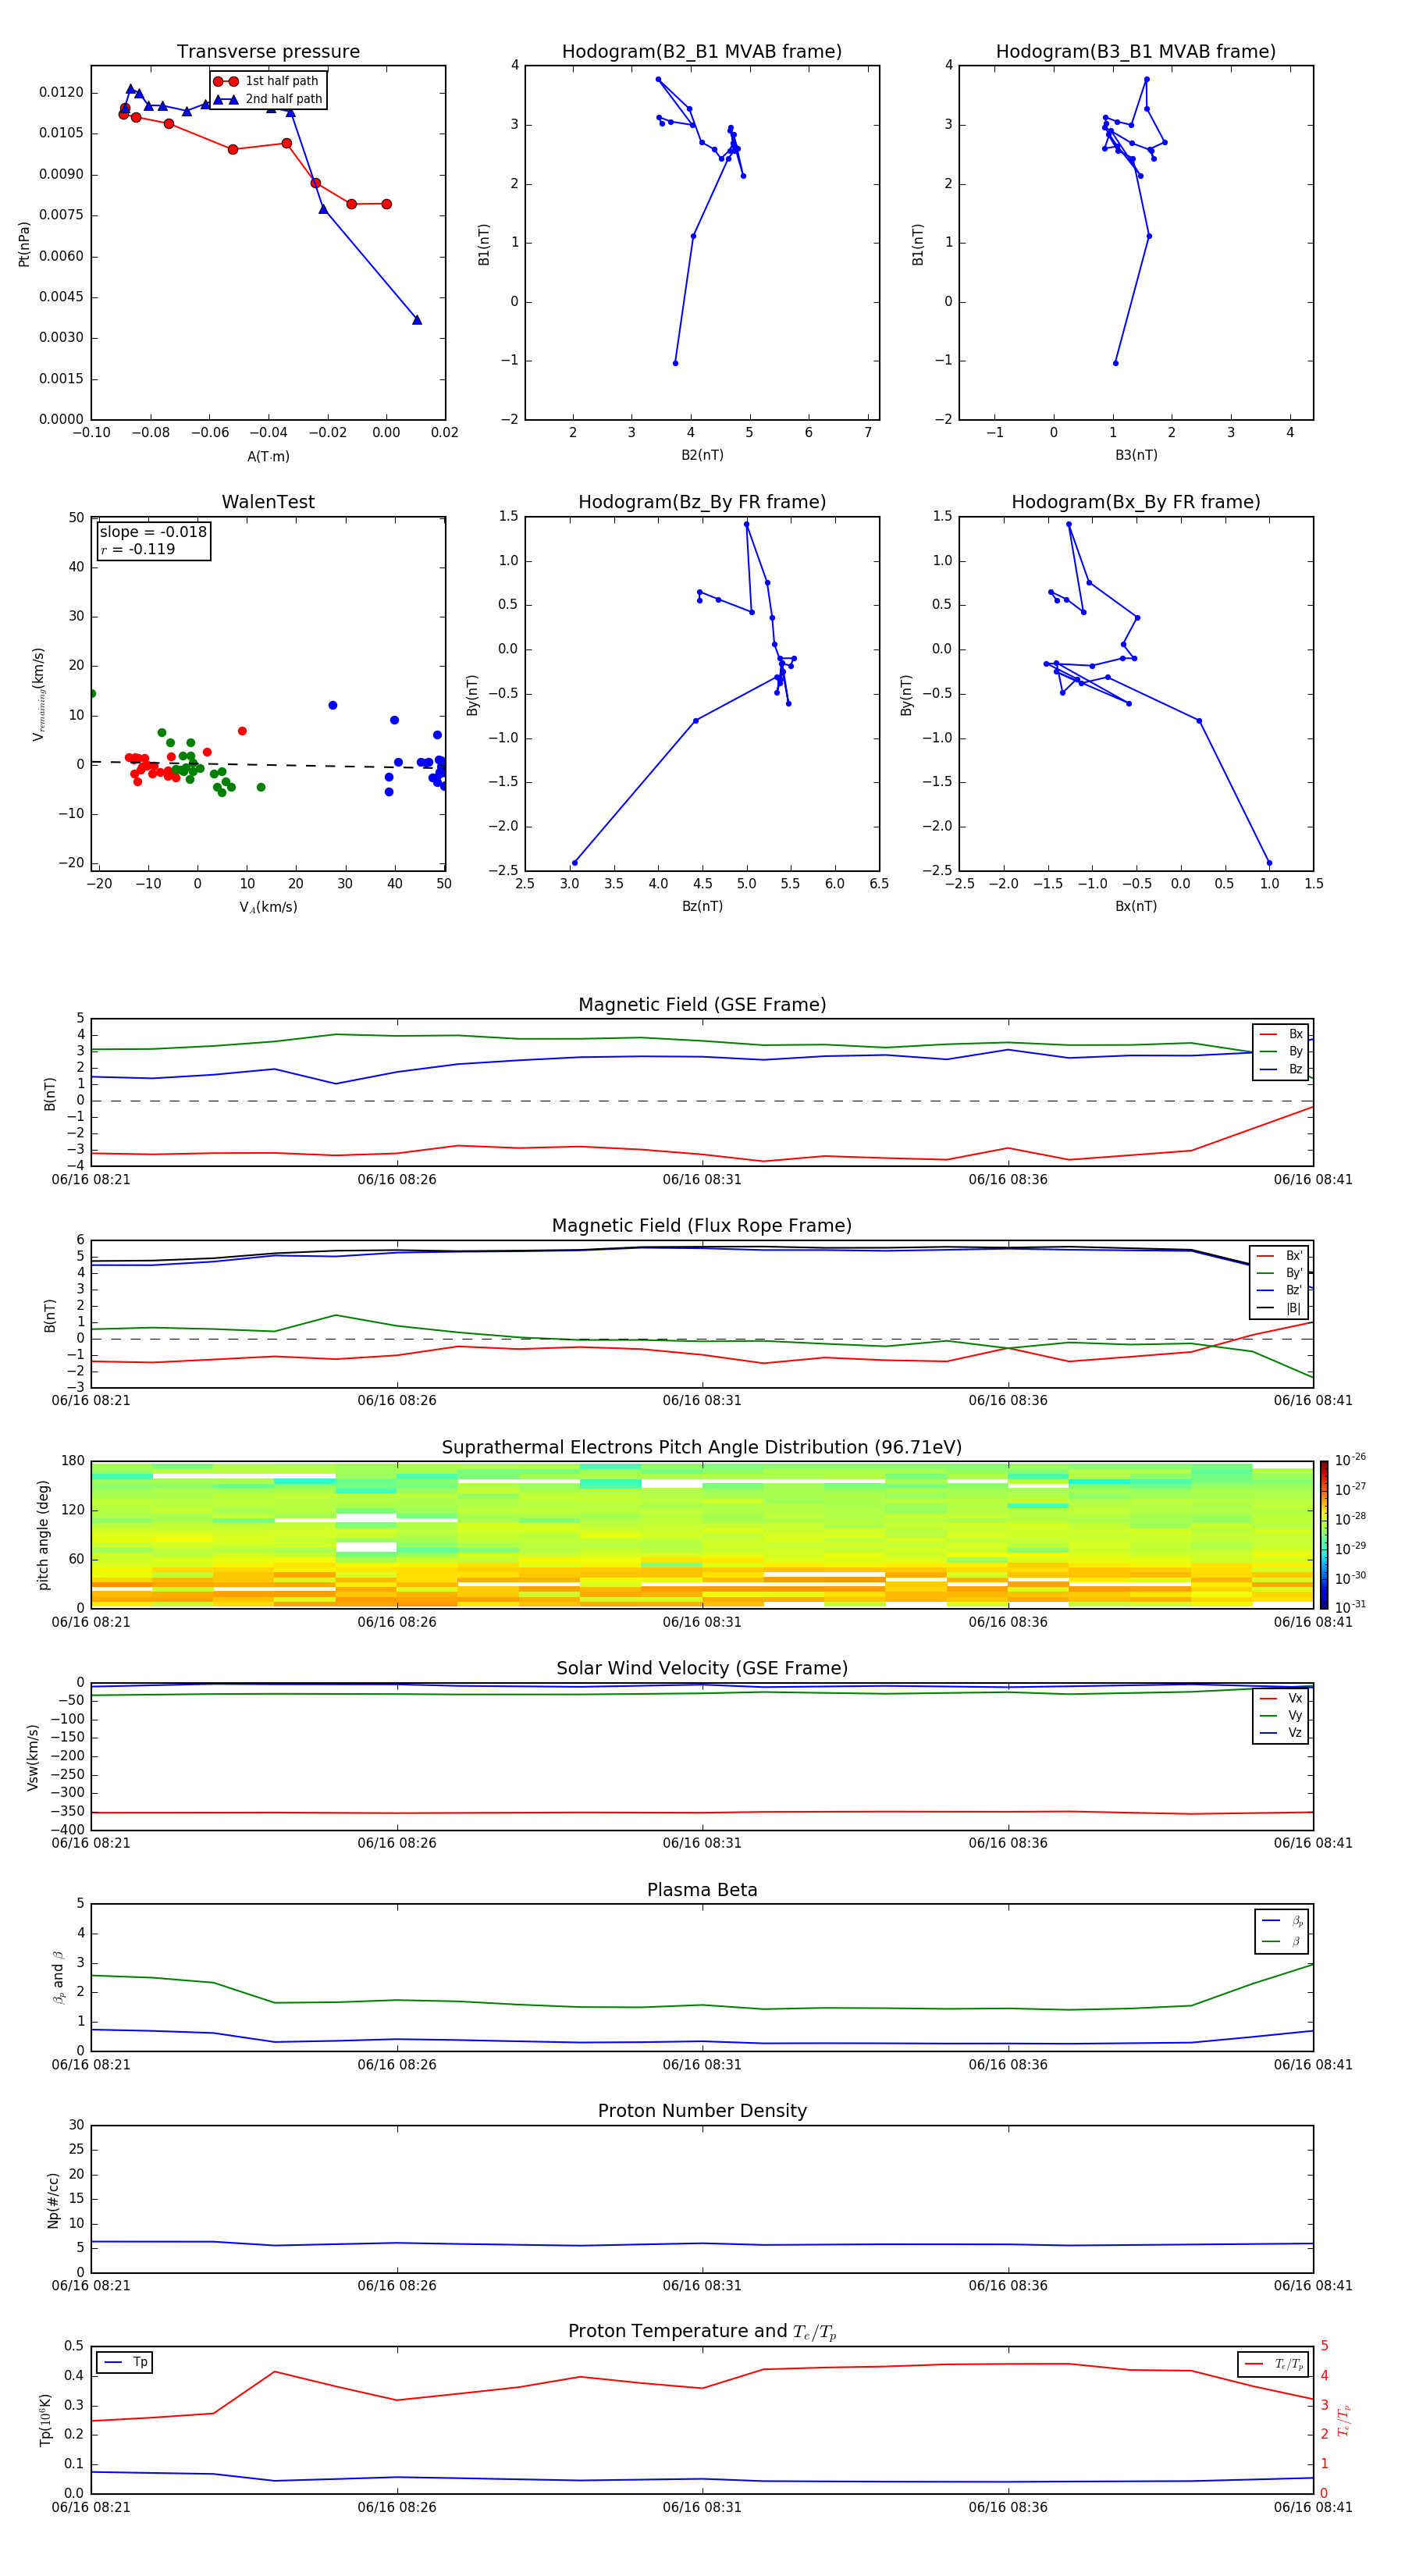Click the 'slope = -0.018' annotation
The width and height of the screenshot is (1405, 2576).
[153, 532]
